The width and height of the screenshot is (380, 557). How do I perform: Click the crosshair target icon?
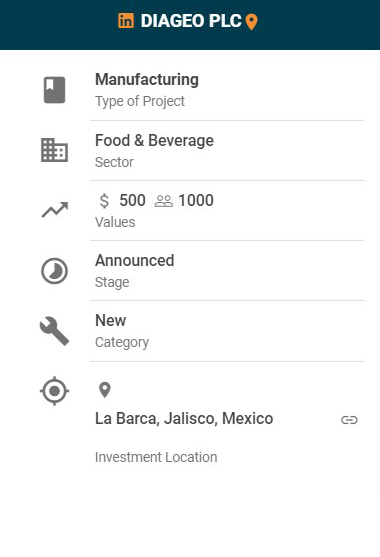(x=54, y=391)
